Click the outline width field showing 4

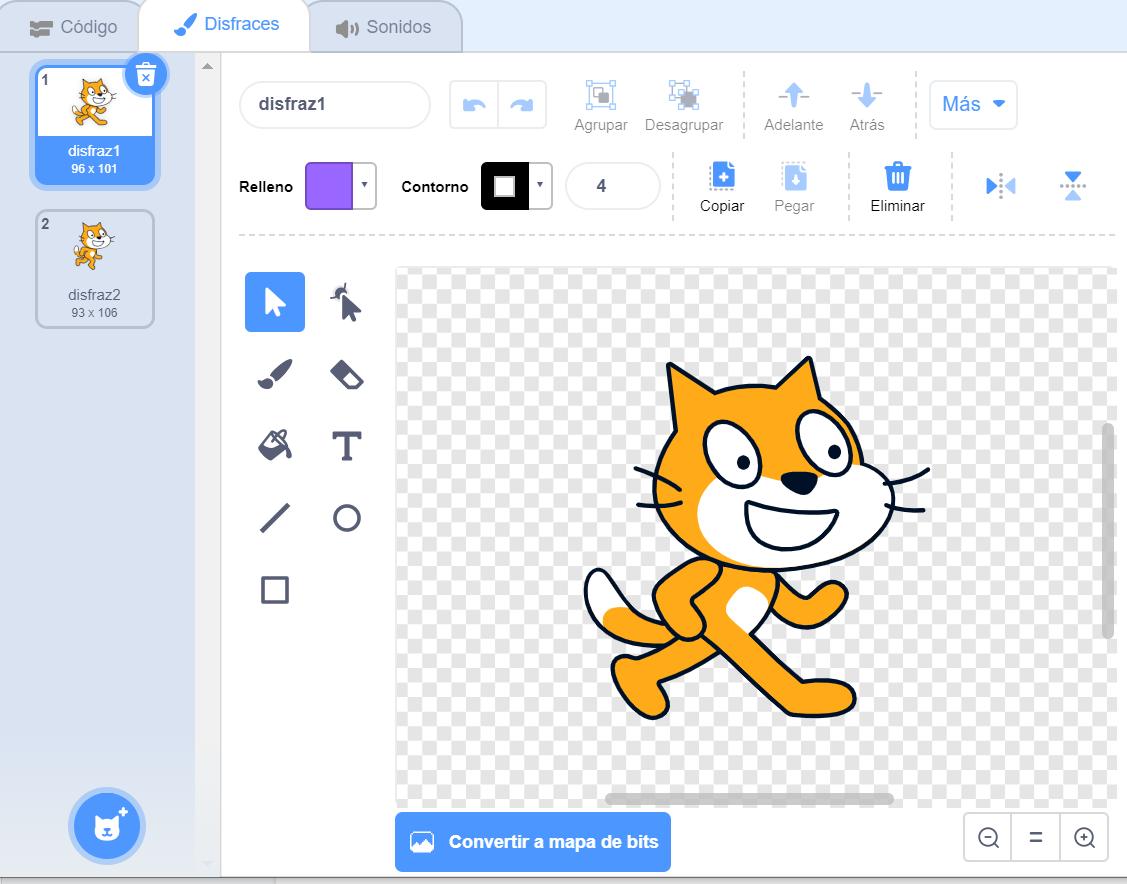point(612,186)
